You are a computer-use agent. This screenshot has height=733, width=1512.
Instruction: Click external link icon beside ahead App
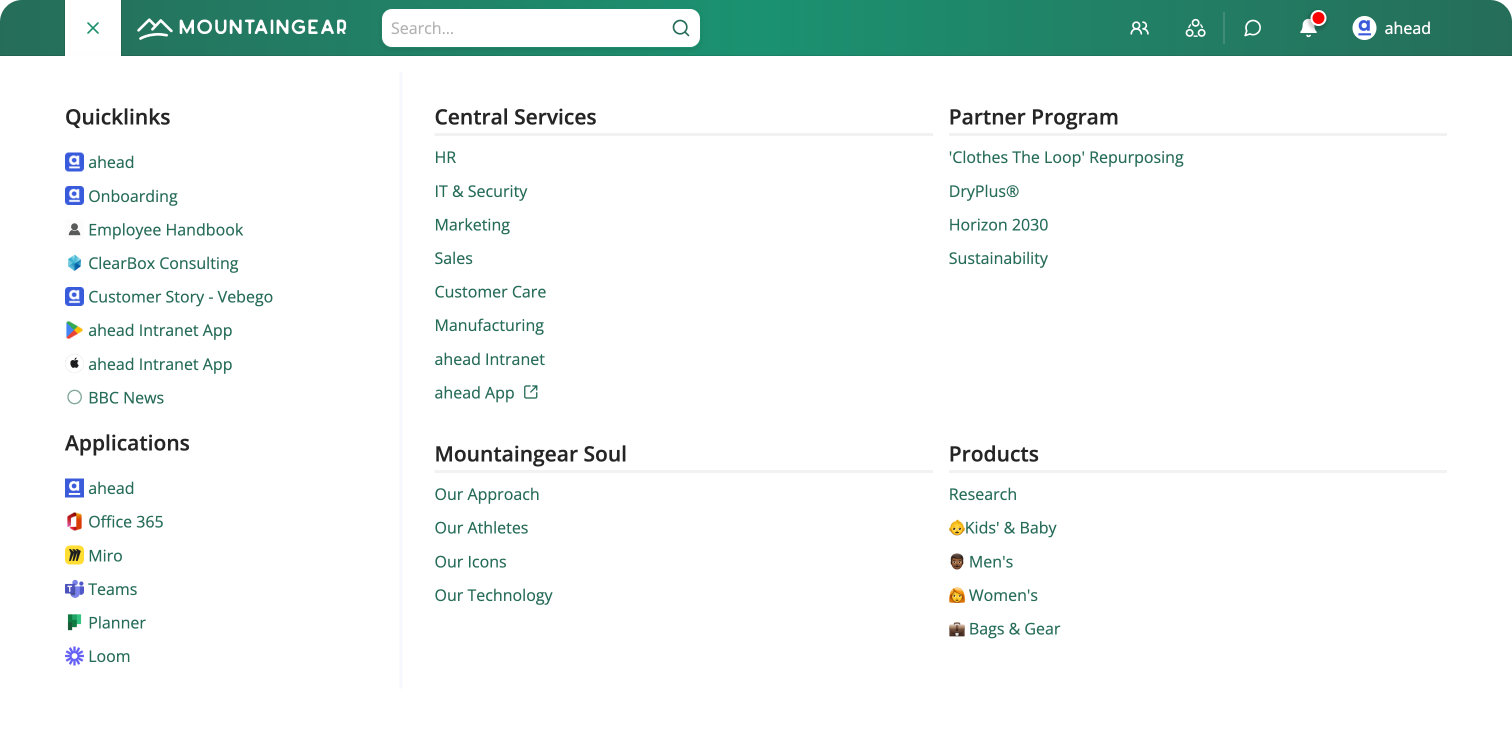pos(531,392)
